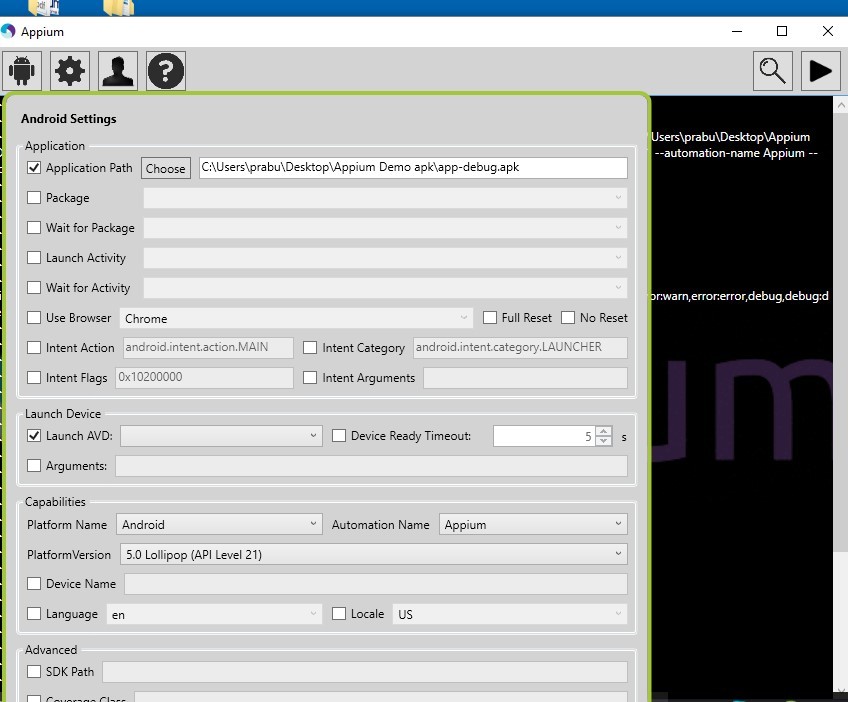Enable the Arguments checkbox under Launch Device
Viewport: 848px width, 702px height.
(34, 465)
